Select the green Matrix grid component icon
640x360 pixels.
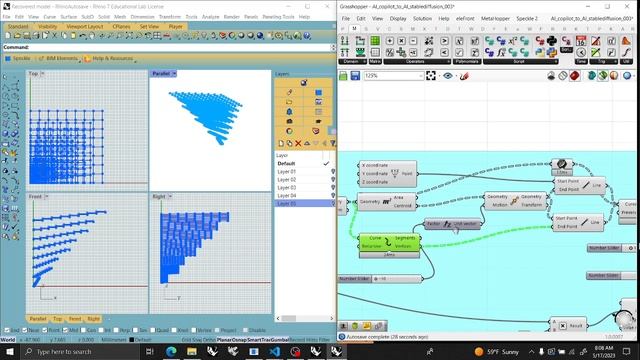pos(375,40)
